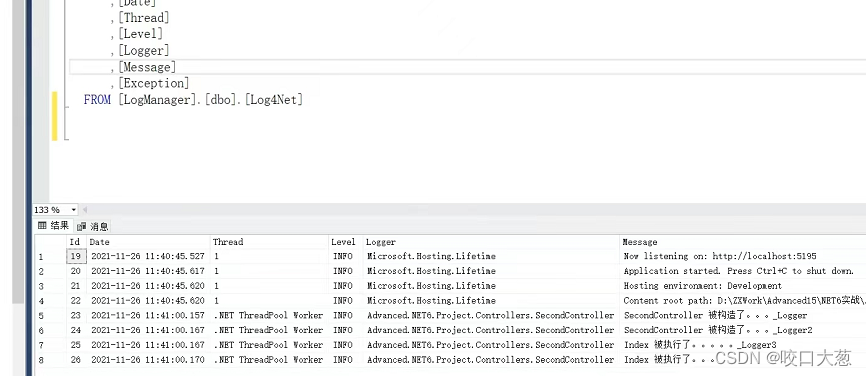Select the Message column header in results grid
The width and height of the screenshot is (867, 376).
tap(743, 242)
